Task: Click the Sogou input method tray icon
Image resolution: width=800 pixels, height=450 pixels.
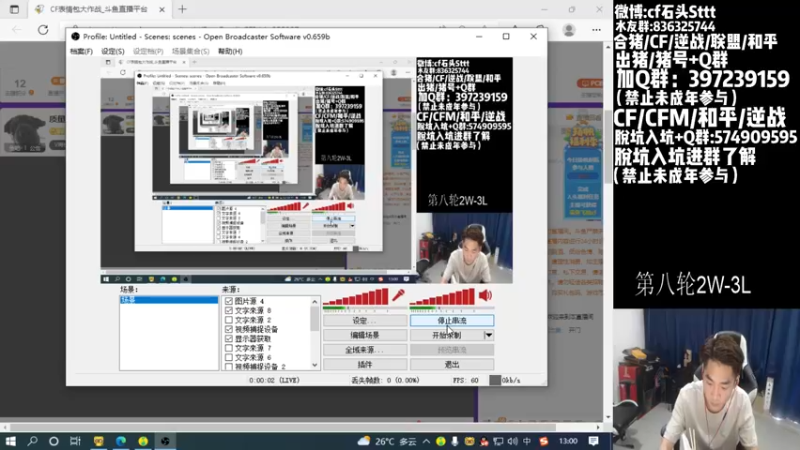Action: point(544,441)
